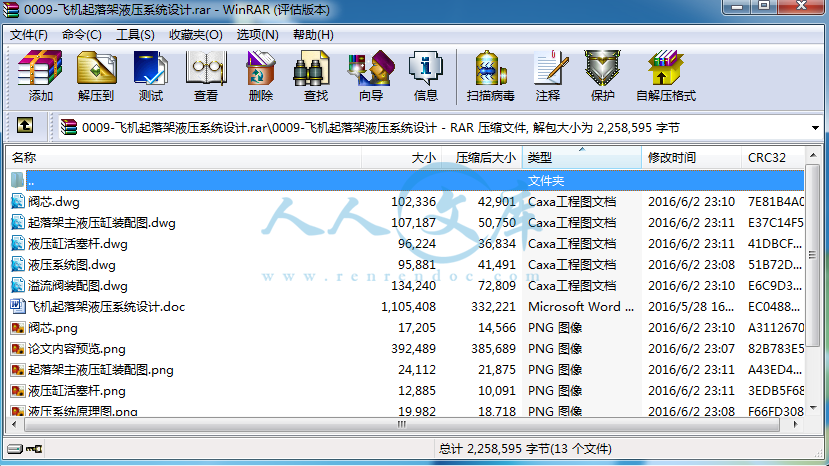Click the 保护 (Protect) shield icon
The width and height of the screenshot is (829, 466).
[x=603, y=68]
